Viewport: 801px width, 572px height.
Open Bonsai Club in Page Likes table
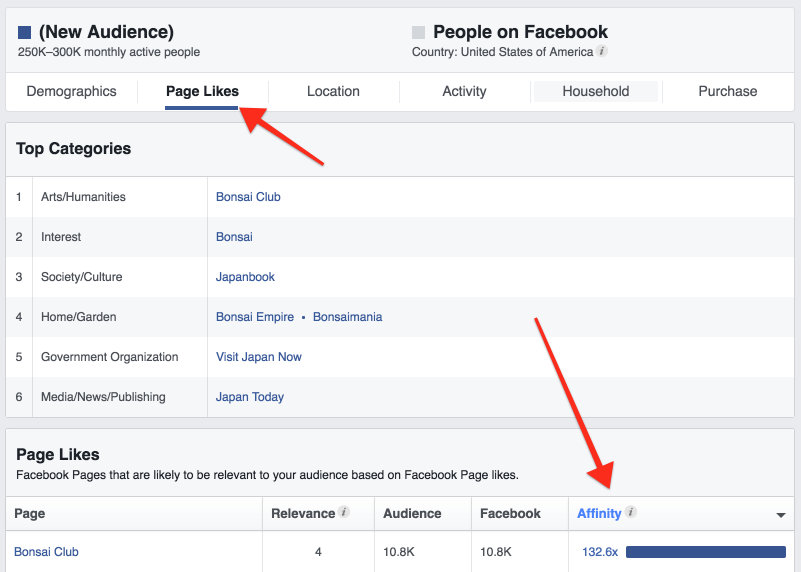point(46,552)
